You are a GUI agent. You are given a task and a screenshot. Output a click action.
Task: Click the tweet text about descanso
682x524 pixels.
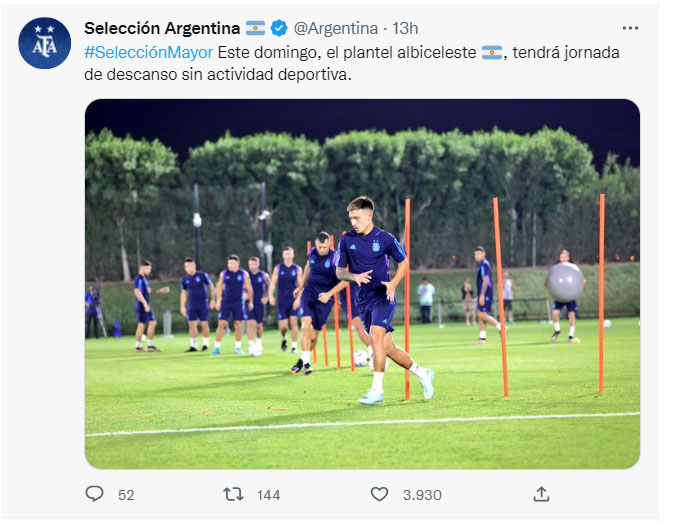[x=352, y=63]
